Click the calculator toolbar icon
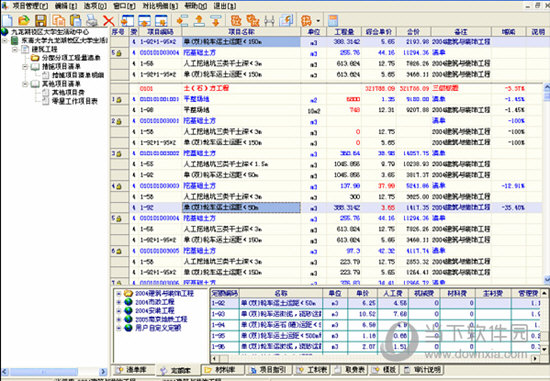Image resolution: width=550 pixels, height=381 pixels. [x=333, y=20]
